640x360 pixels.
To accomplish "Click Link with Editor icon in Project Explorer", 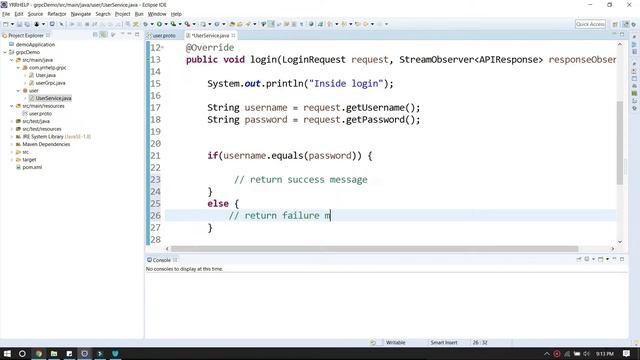I will tap(104, 35).
